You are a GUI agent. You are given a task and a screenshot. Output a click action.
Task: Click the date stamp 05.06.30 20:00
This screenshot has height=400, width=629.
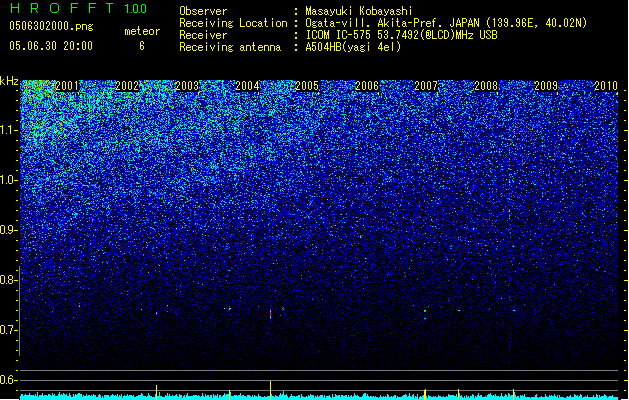point(51,46)
